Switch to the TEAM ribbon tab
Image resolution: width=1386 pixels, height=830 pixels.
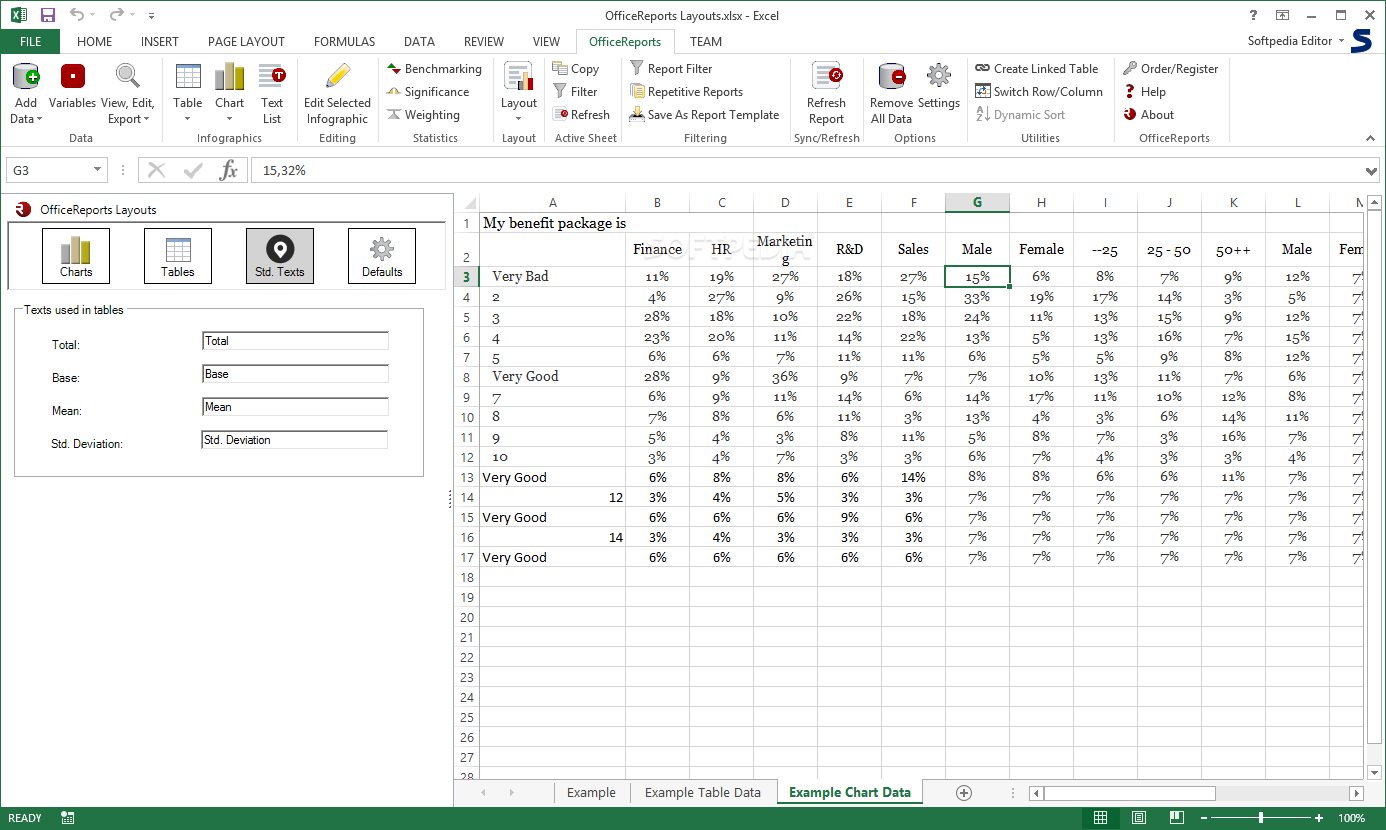[706, 41]
